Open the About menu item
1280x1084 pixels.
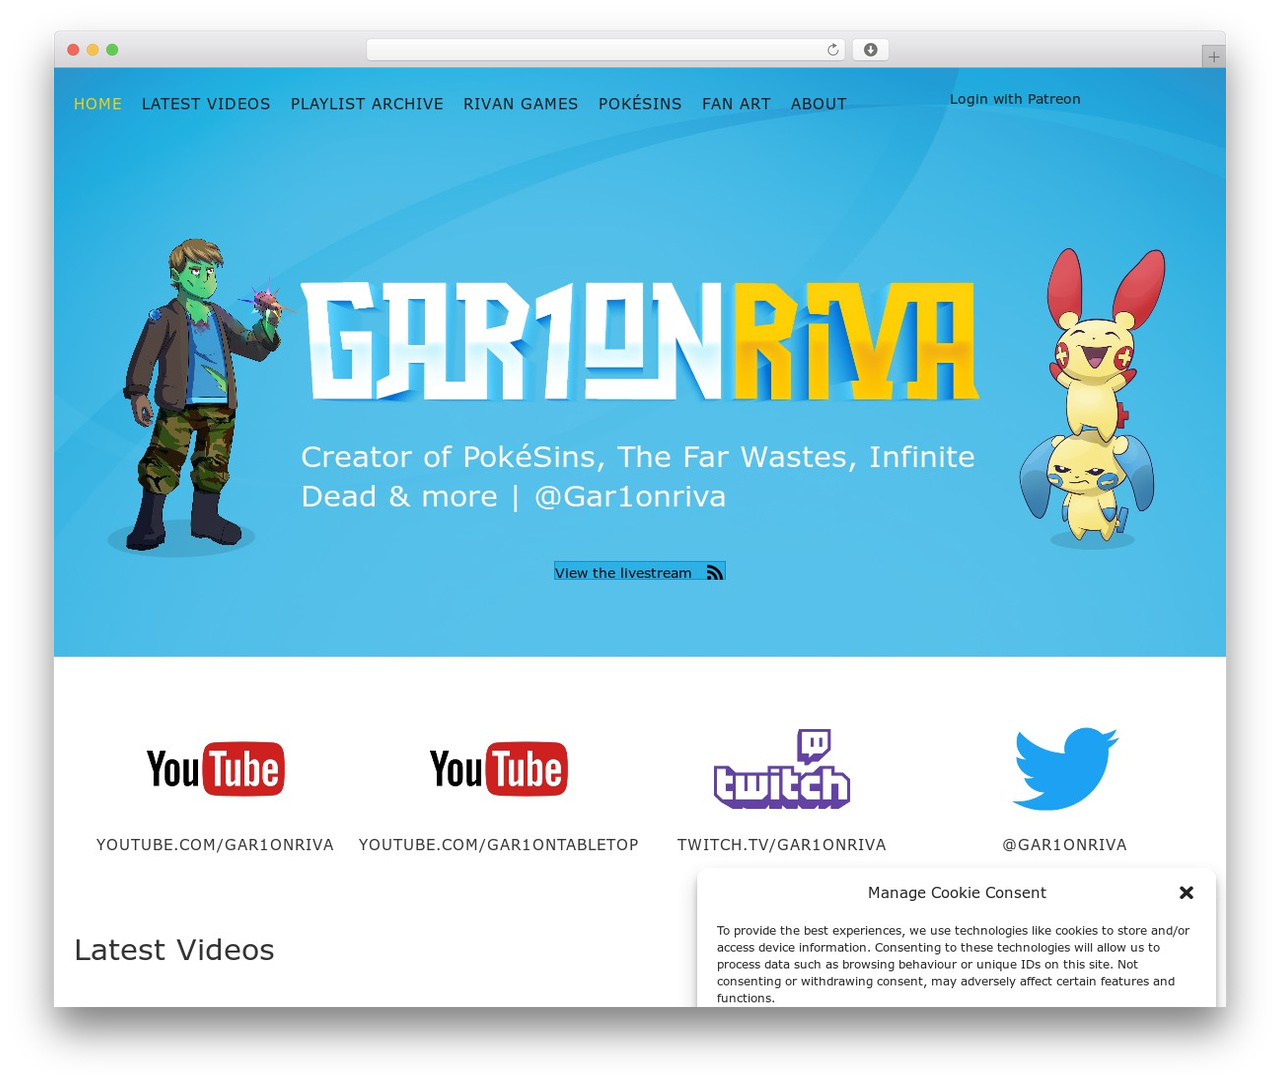[x=819, y=104]
